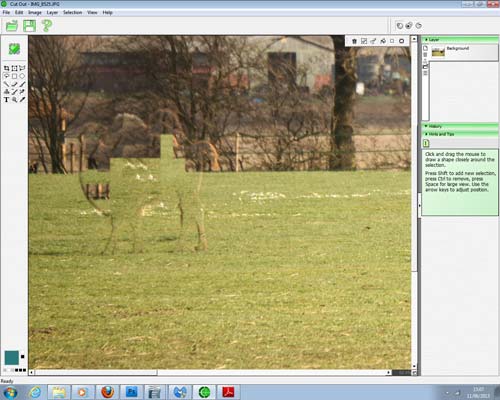Screen dimensions: 500x400
Task: Select the Background layer thumbnail
Action: point(438,52)
